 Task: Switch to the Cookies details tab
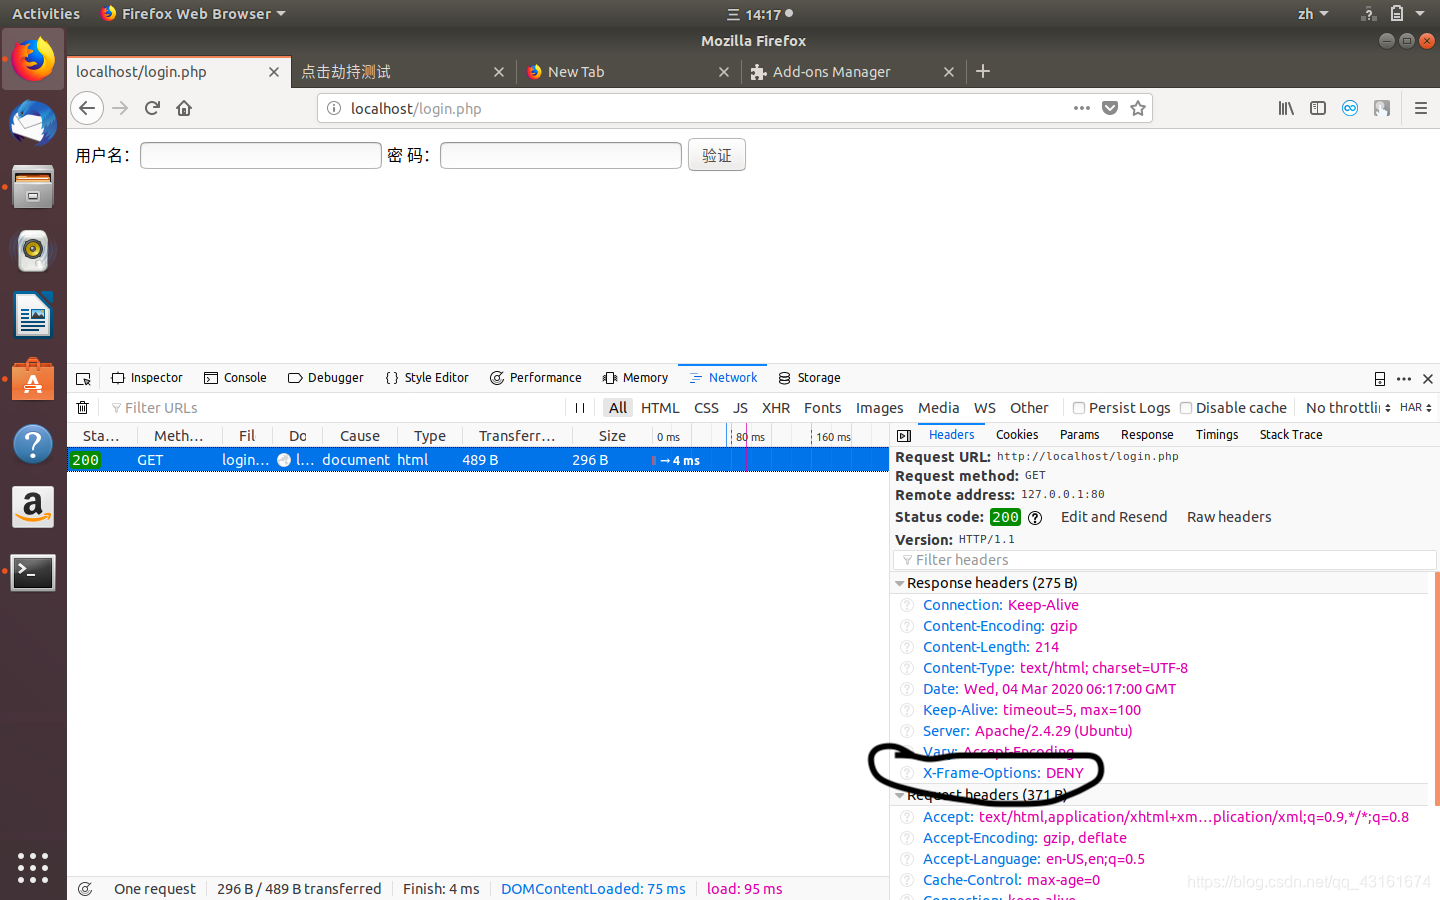pos(1017,435)
